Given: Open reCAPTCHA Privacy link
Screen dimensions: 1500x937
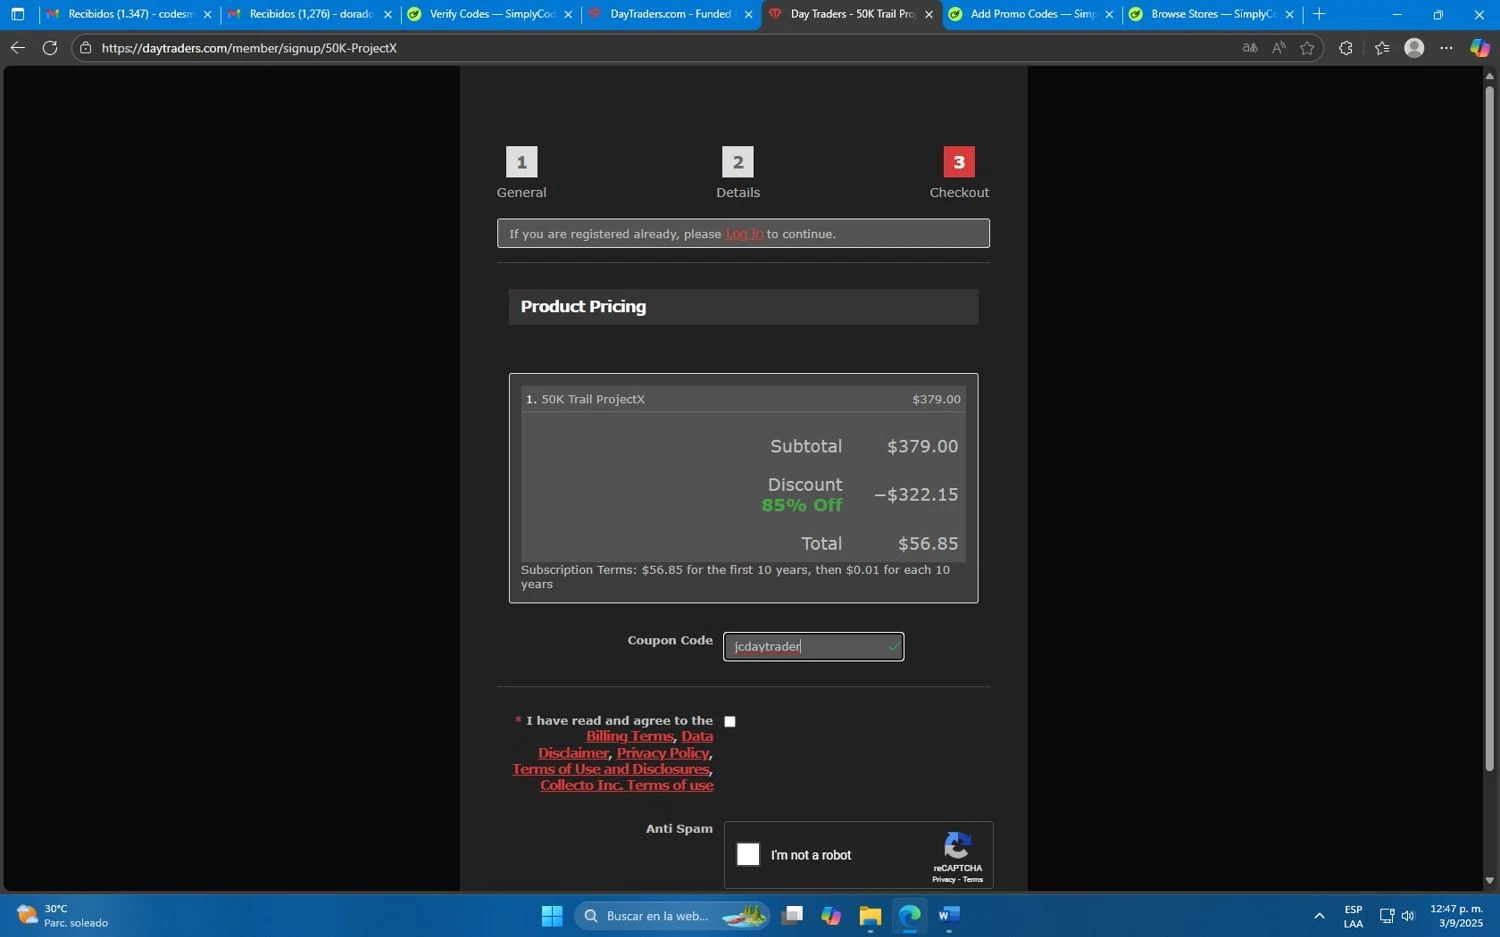Looking at the screenshot, I should (x=944, y=880).
